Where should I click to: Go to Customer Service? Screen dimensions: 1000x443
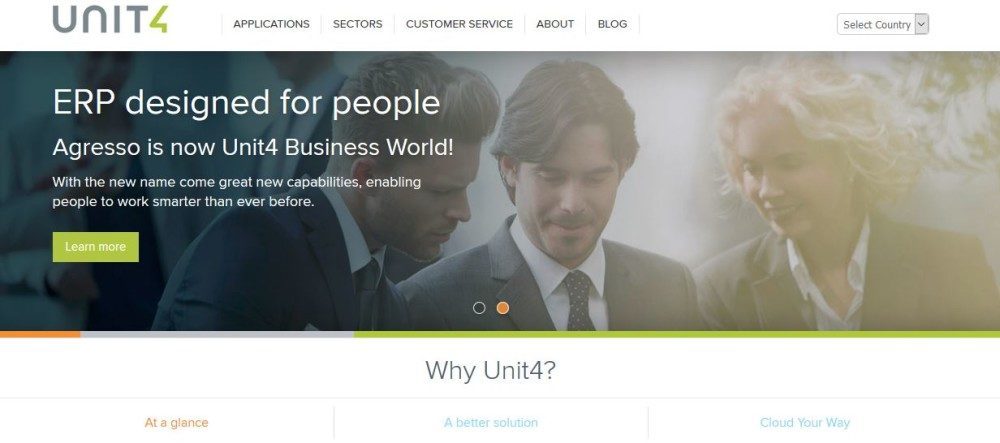(459, 24)
